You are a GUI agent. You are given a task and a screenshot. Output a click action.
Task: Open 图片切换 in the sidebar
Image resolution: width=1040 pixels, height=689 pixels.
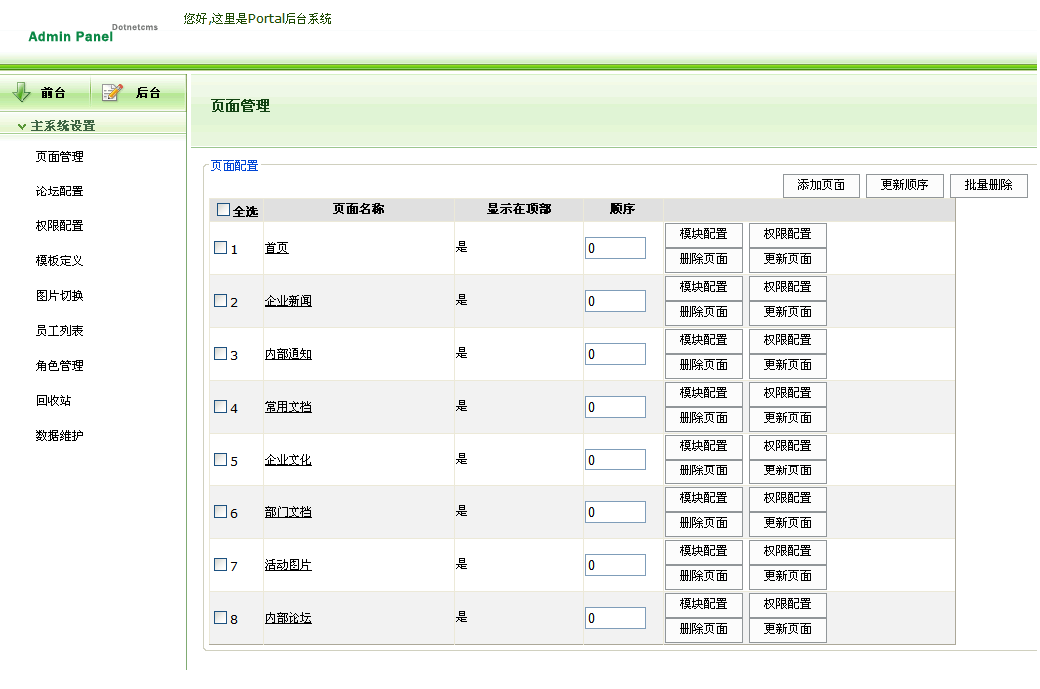(x=60, y=296)
